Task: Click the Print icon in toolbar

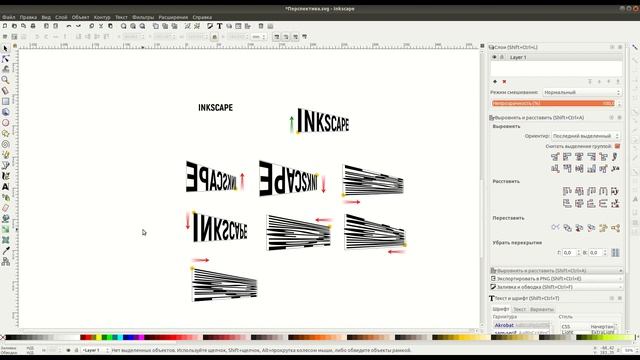Action: 33,26
